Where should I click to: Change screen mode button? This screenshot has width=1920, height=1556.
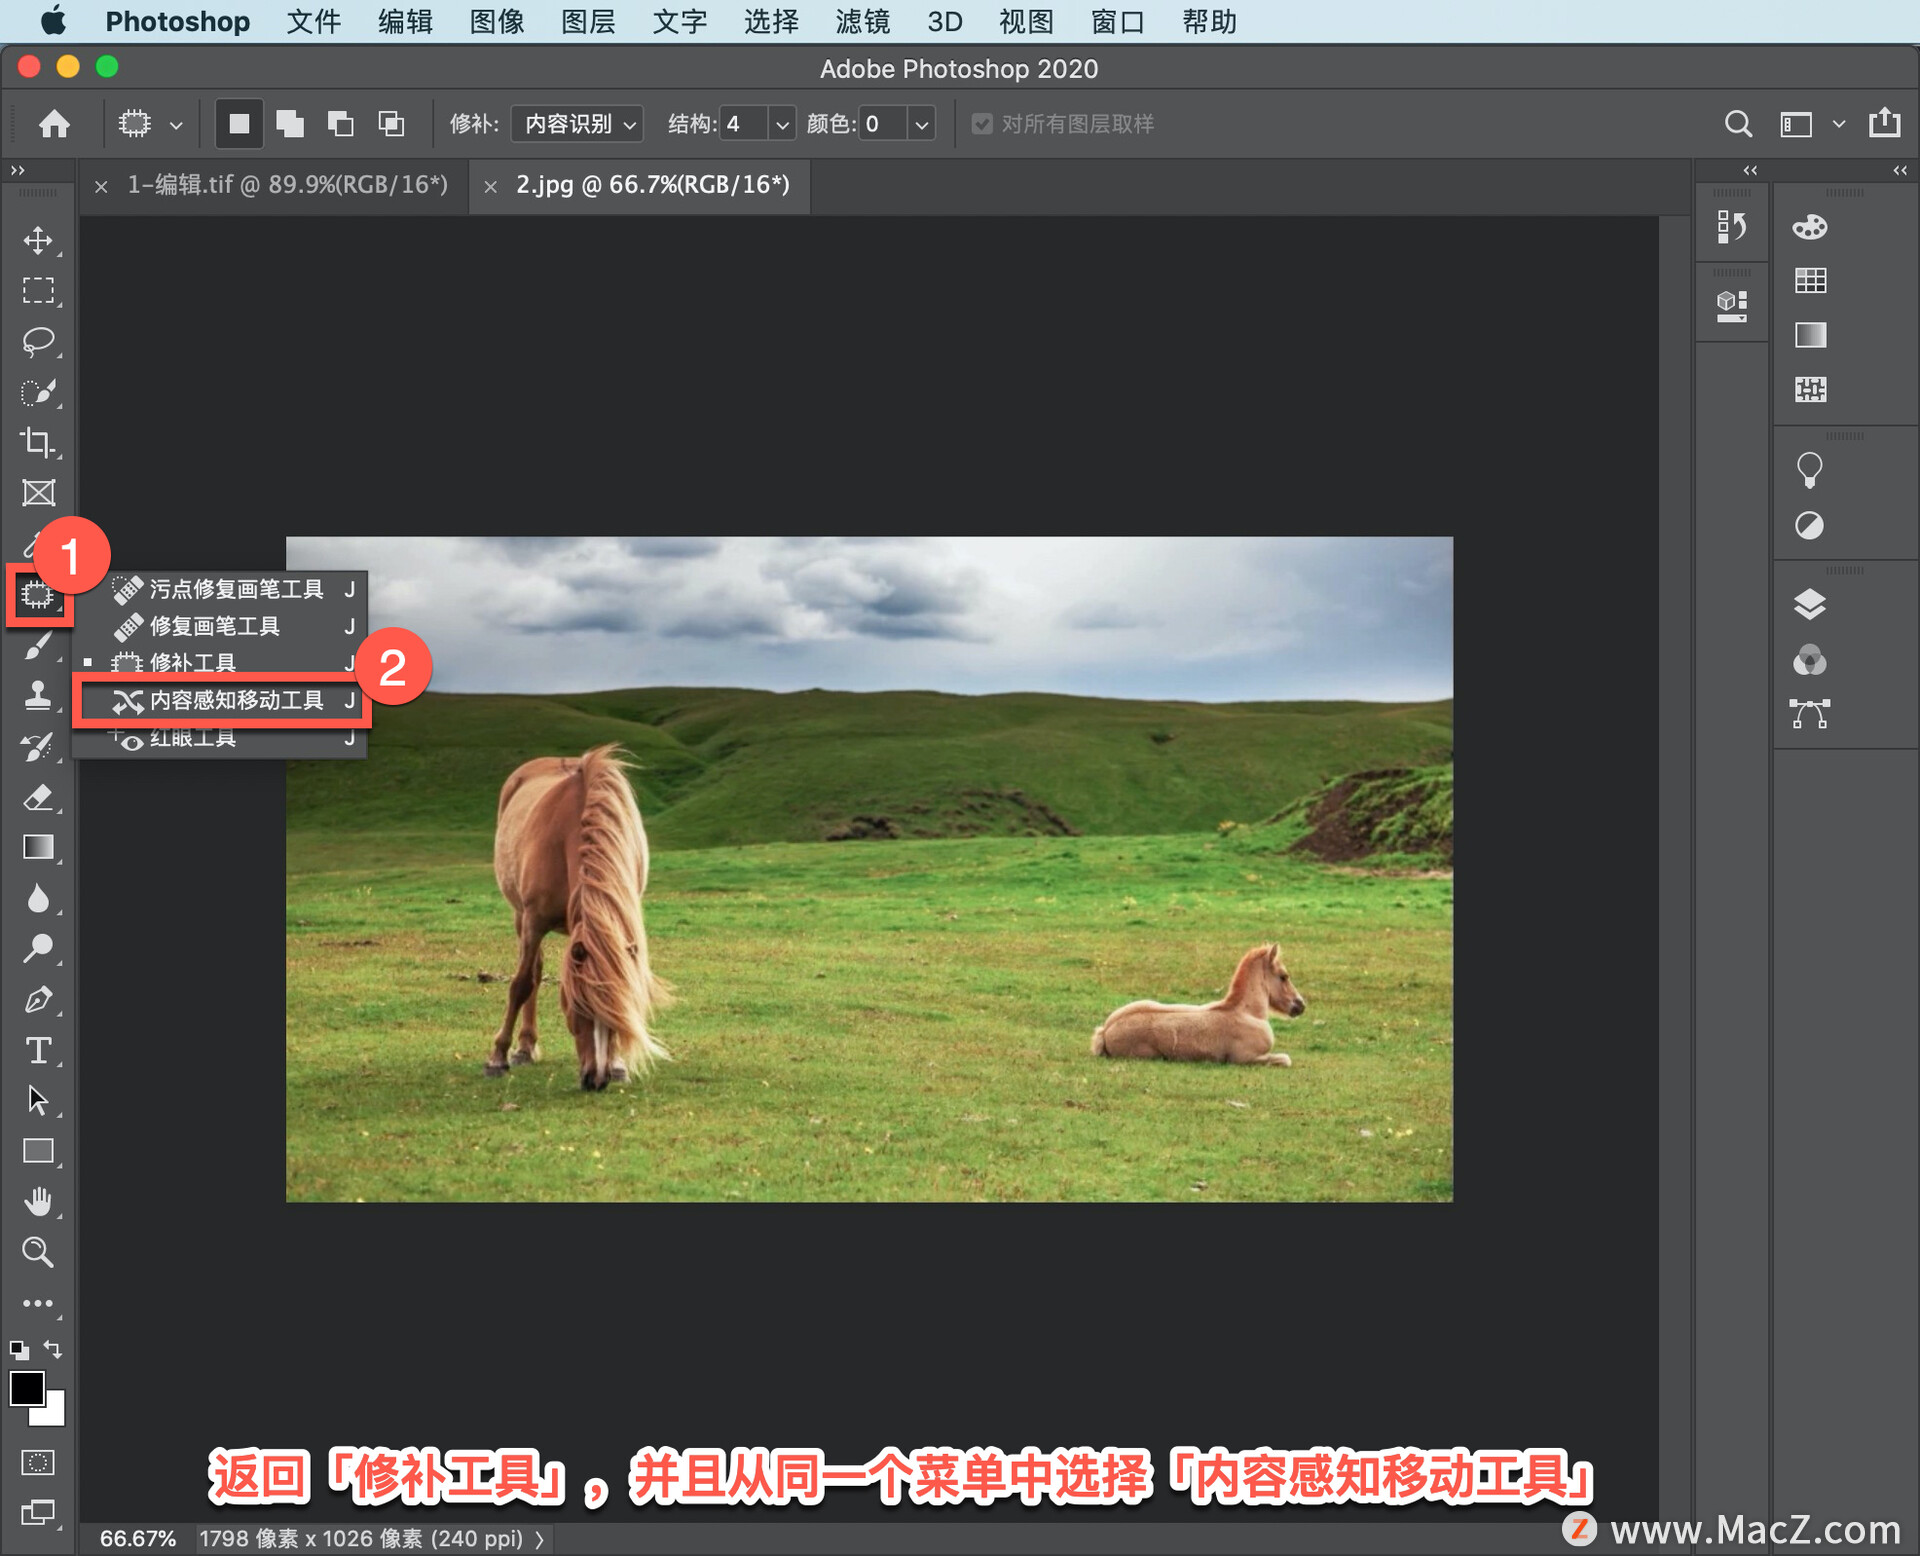click(x=38, y=1512)
